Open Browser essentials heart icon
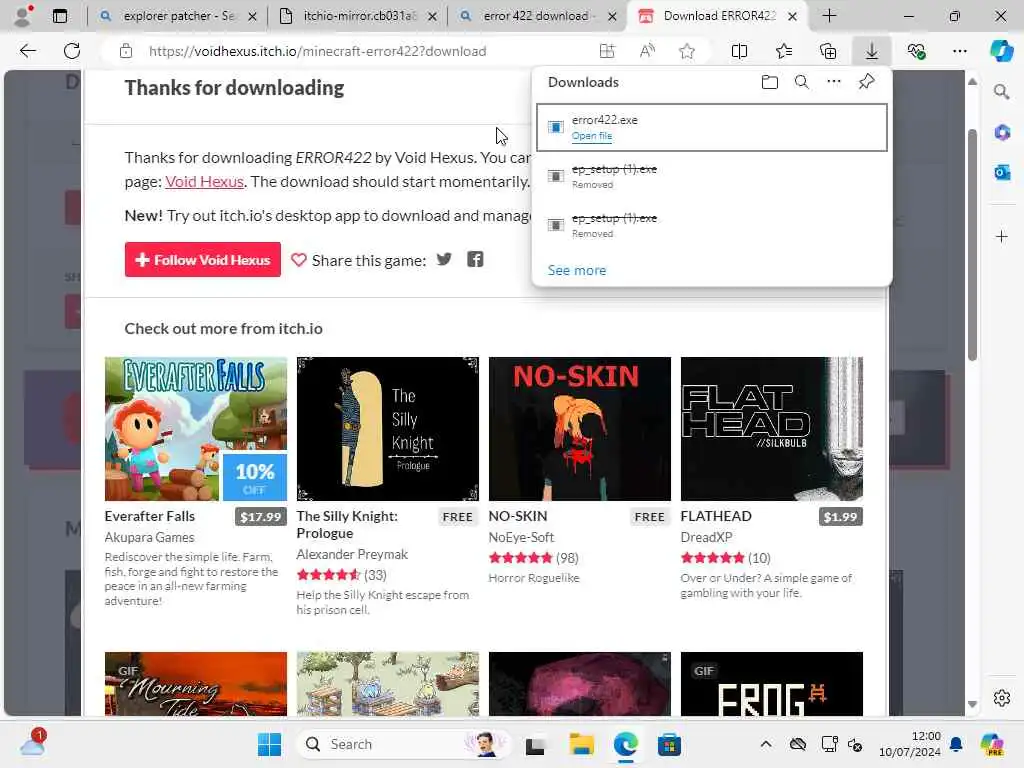Image resolution: width=1024 pixels, height=768 pixels. coord(916,51)
